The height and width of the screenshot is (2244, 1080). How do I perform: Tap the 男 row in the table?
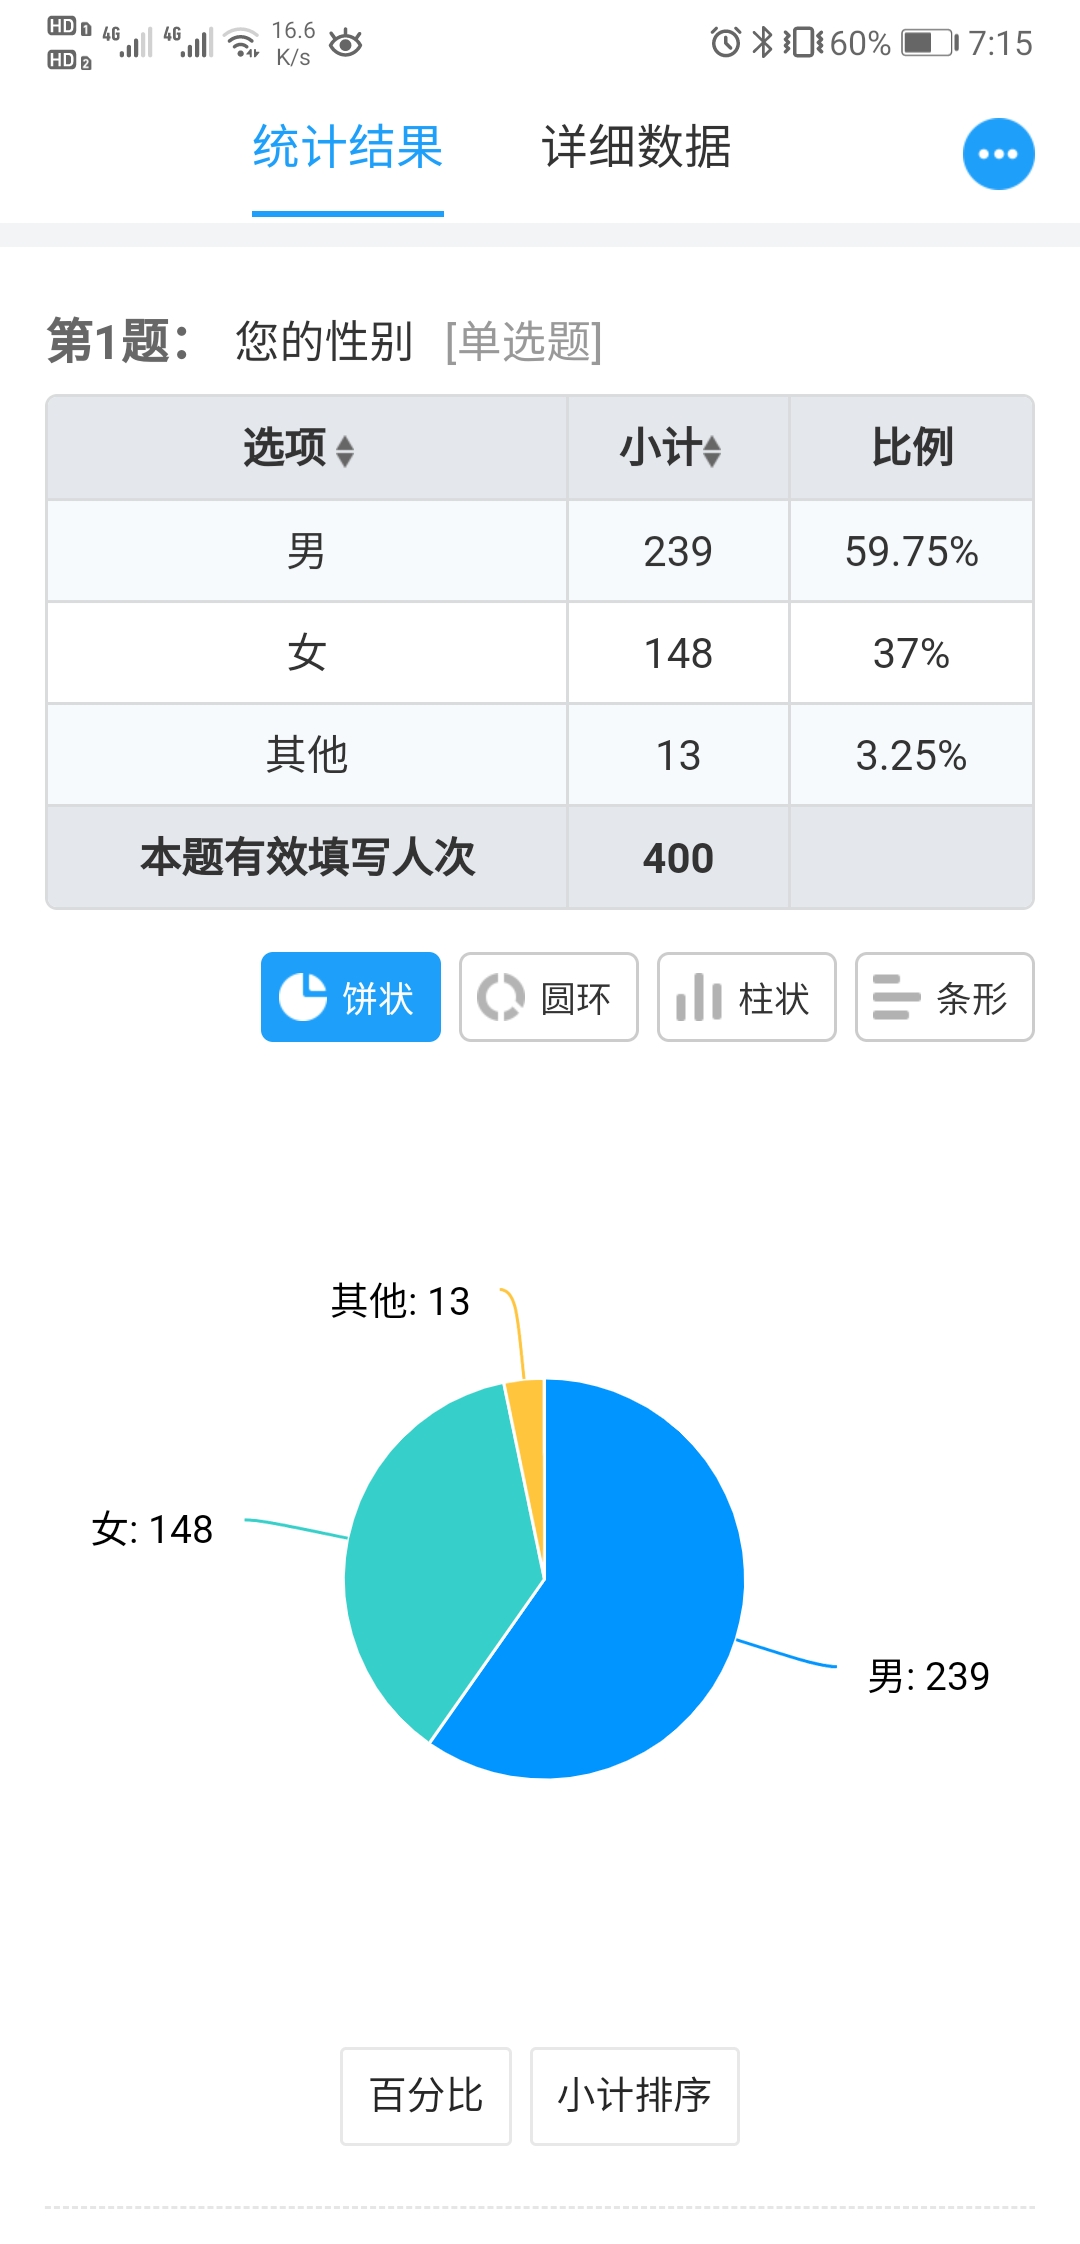540,551
